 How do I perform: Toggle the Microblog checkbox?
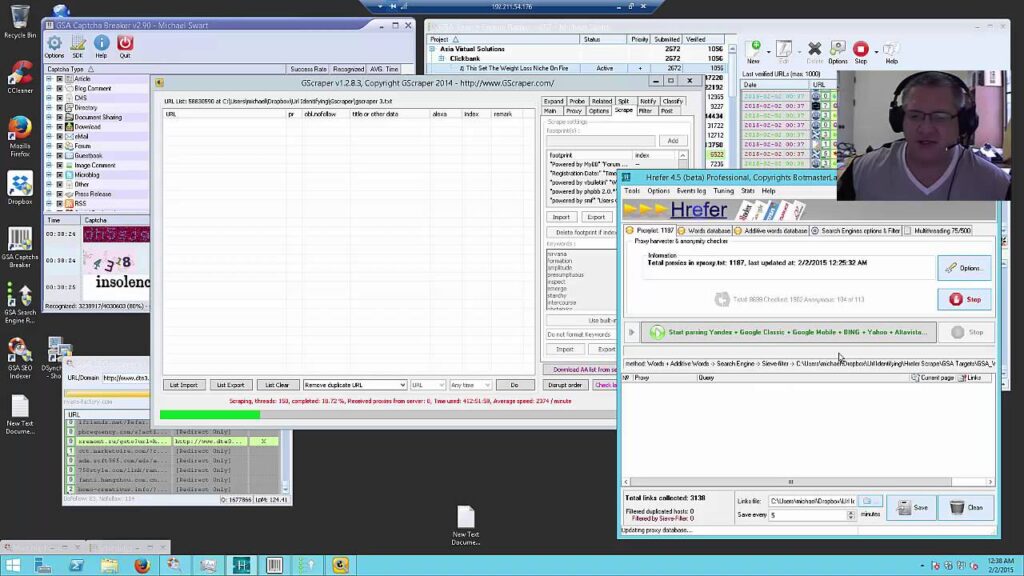(x=59, y=175)
